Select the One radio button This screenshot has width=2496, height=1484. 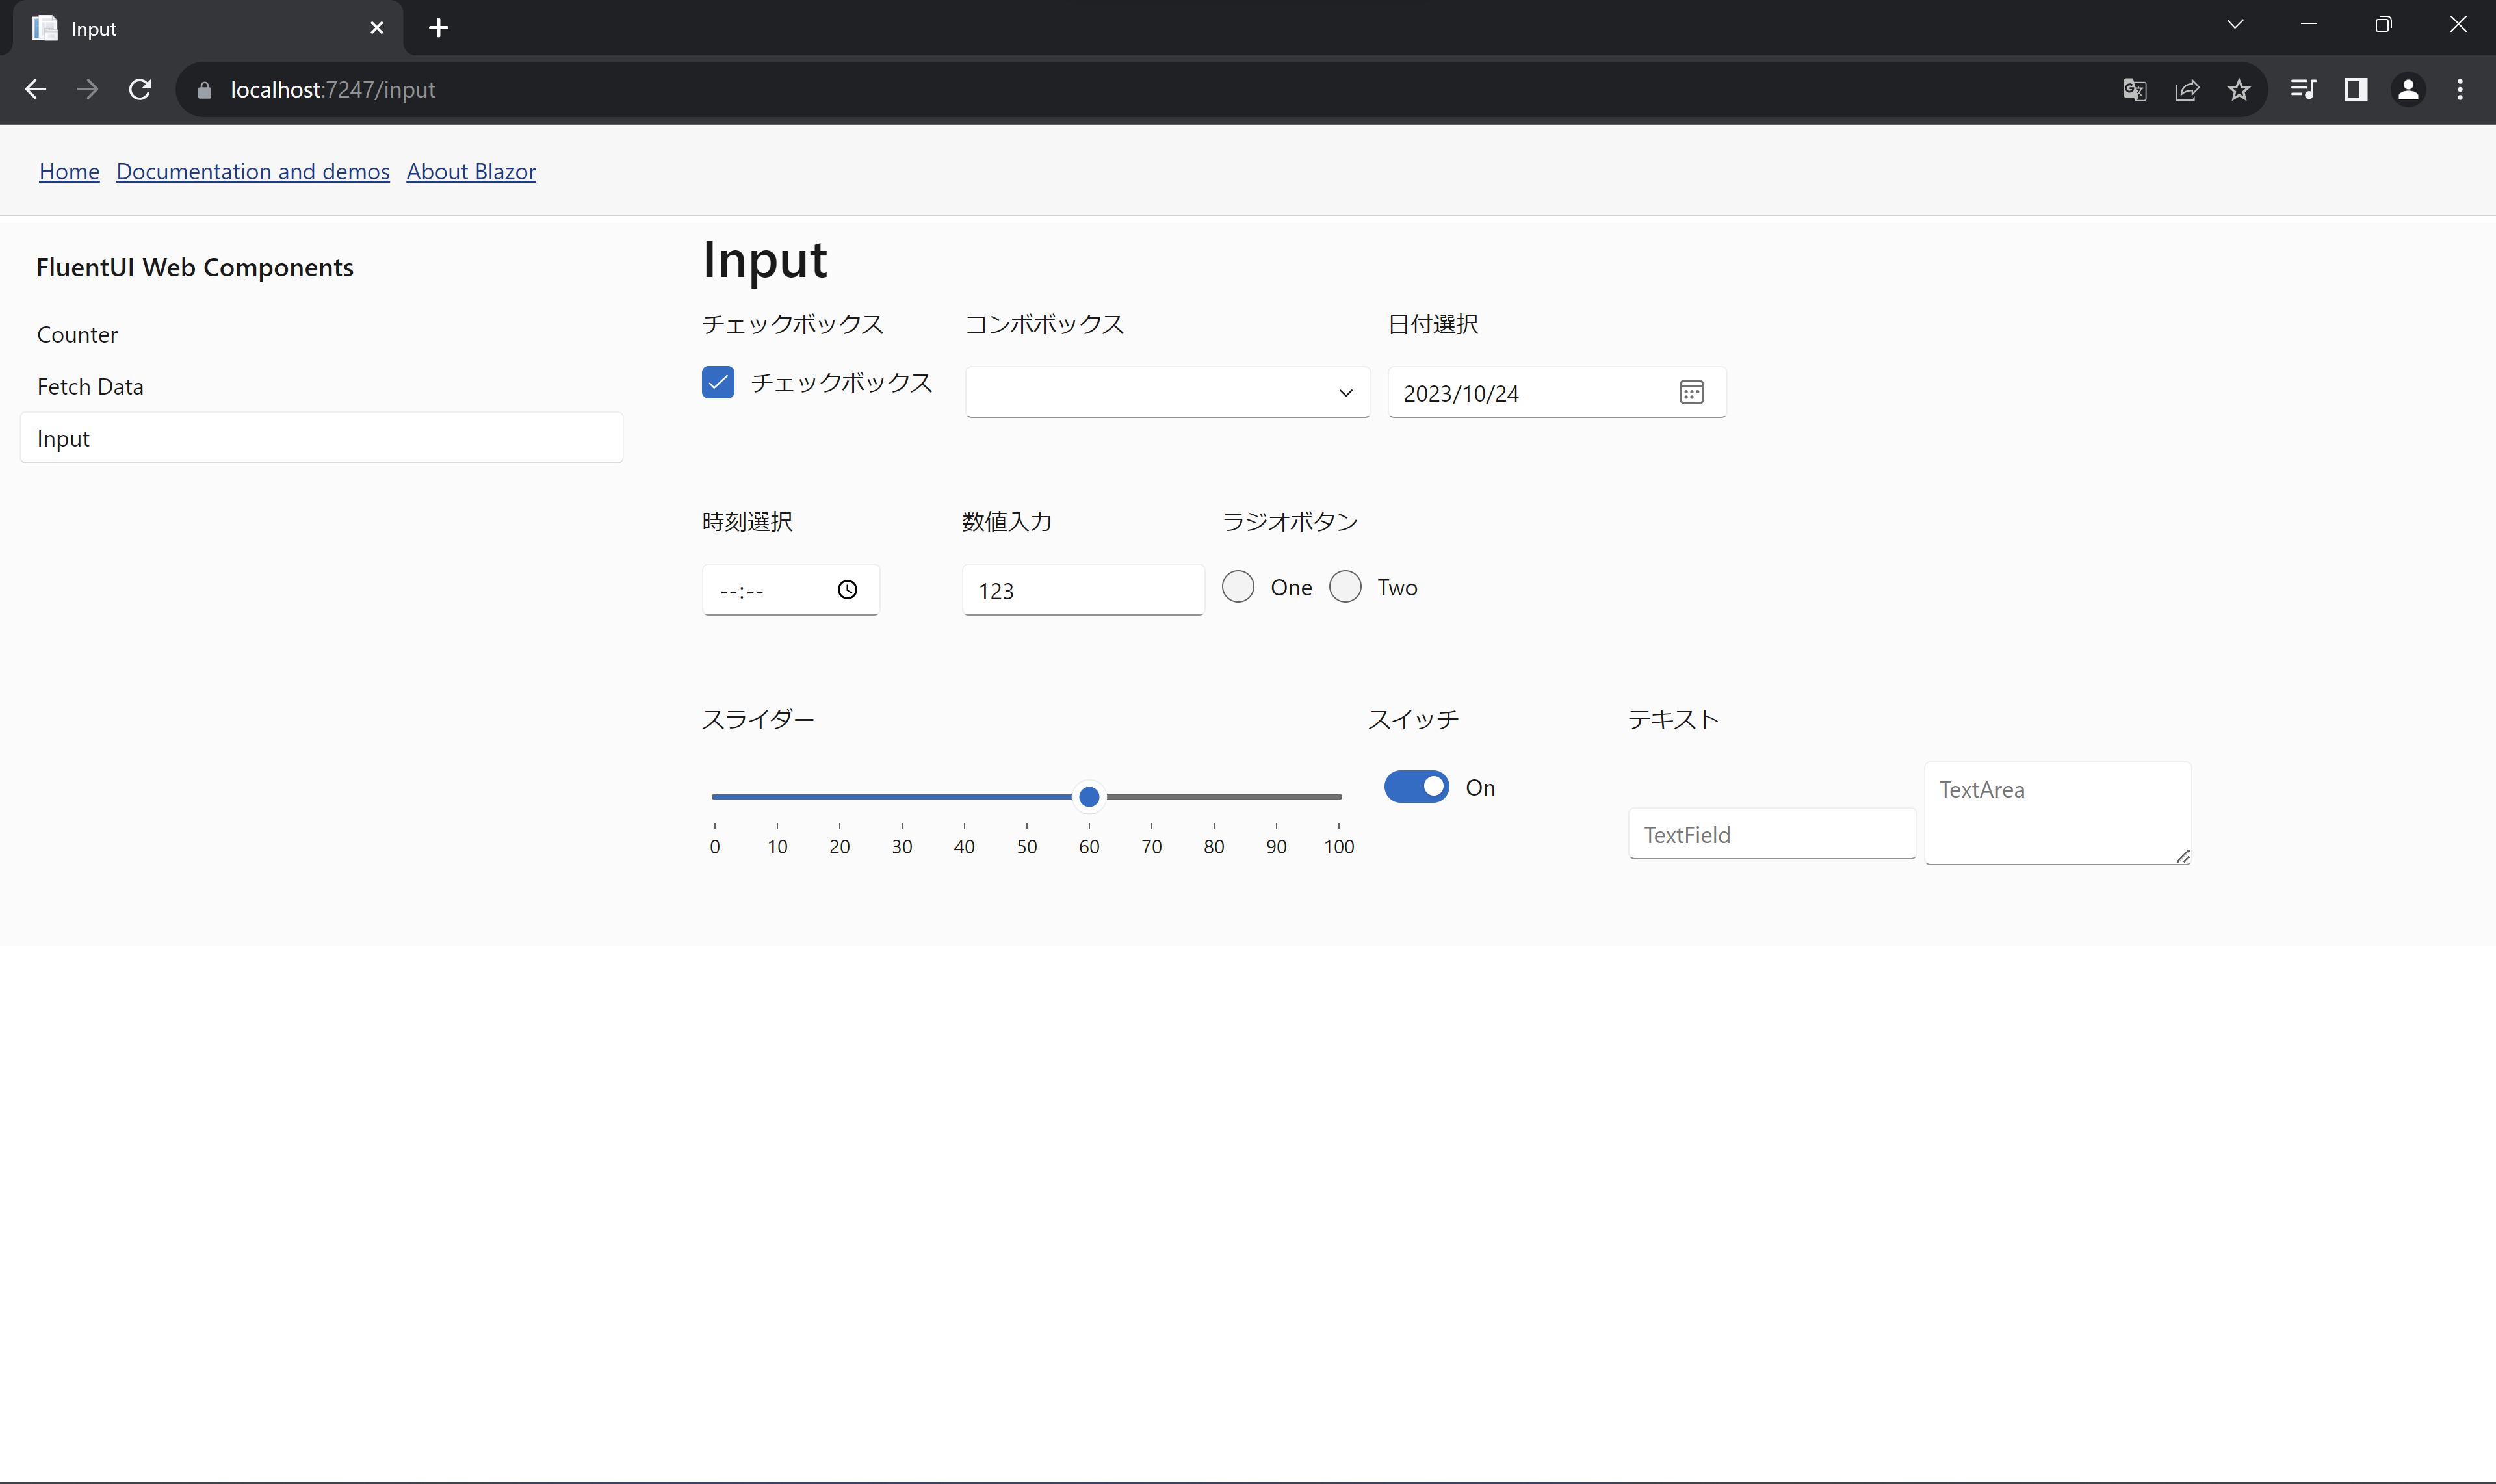[x=1238, y=587]
